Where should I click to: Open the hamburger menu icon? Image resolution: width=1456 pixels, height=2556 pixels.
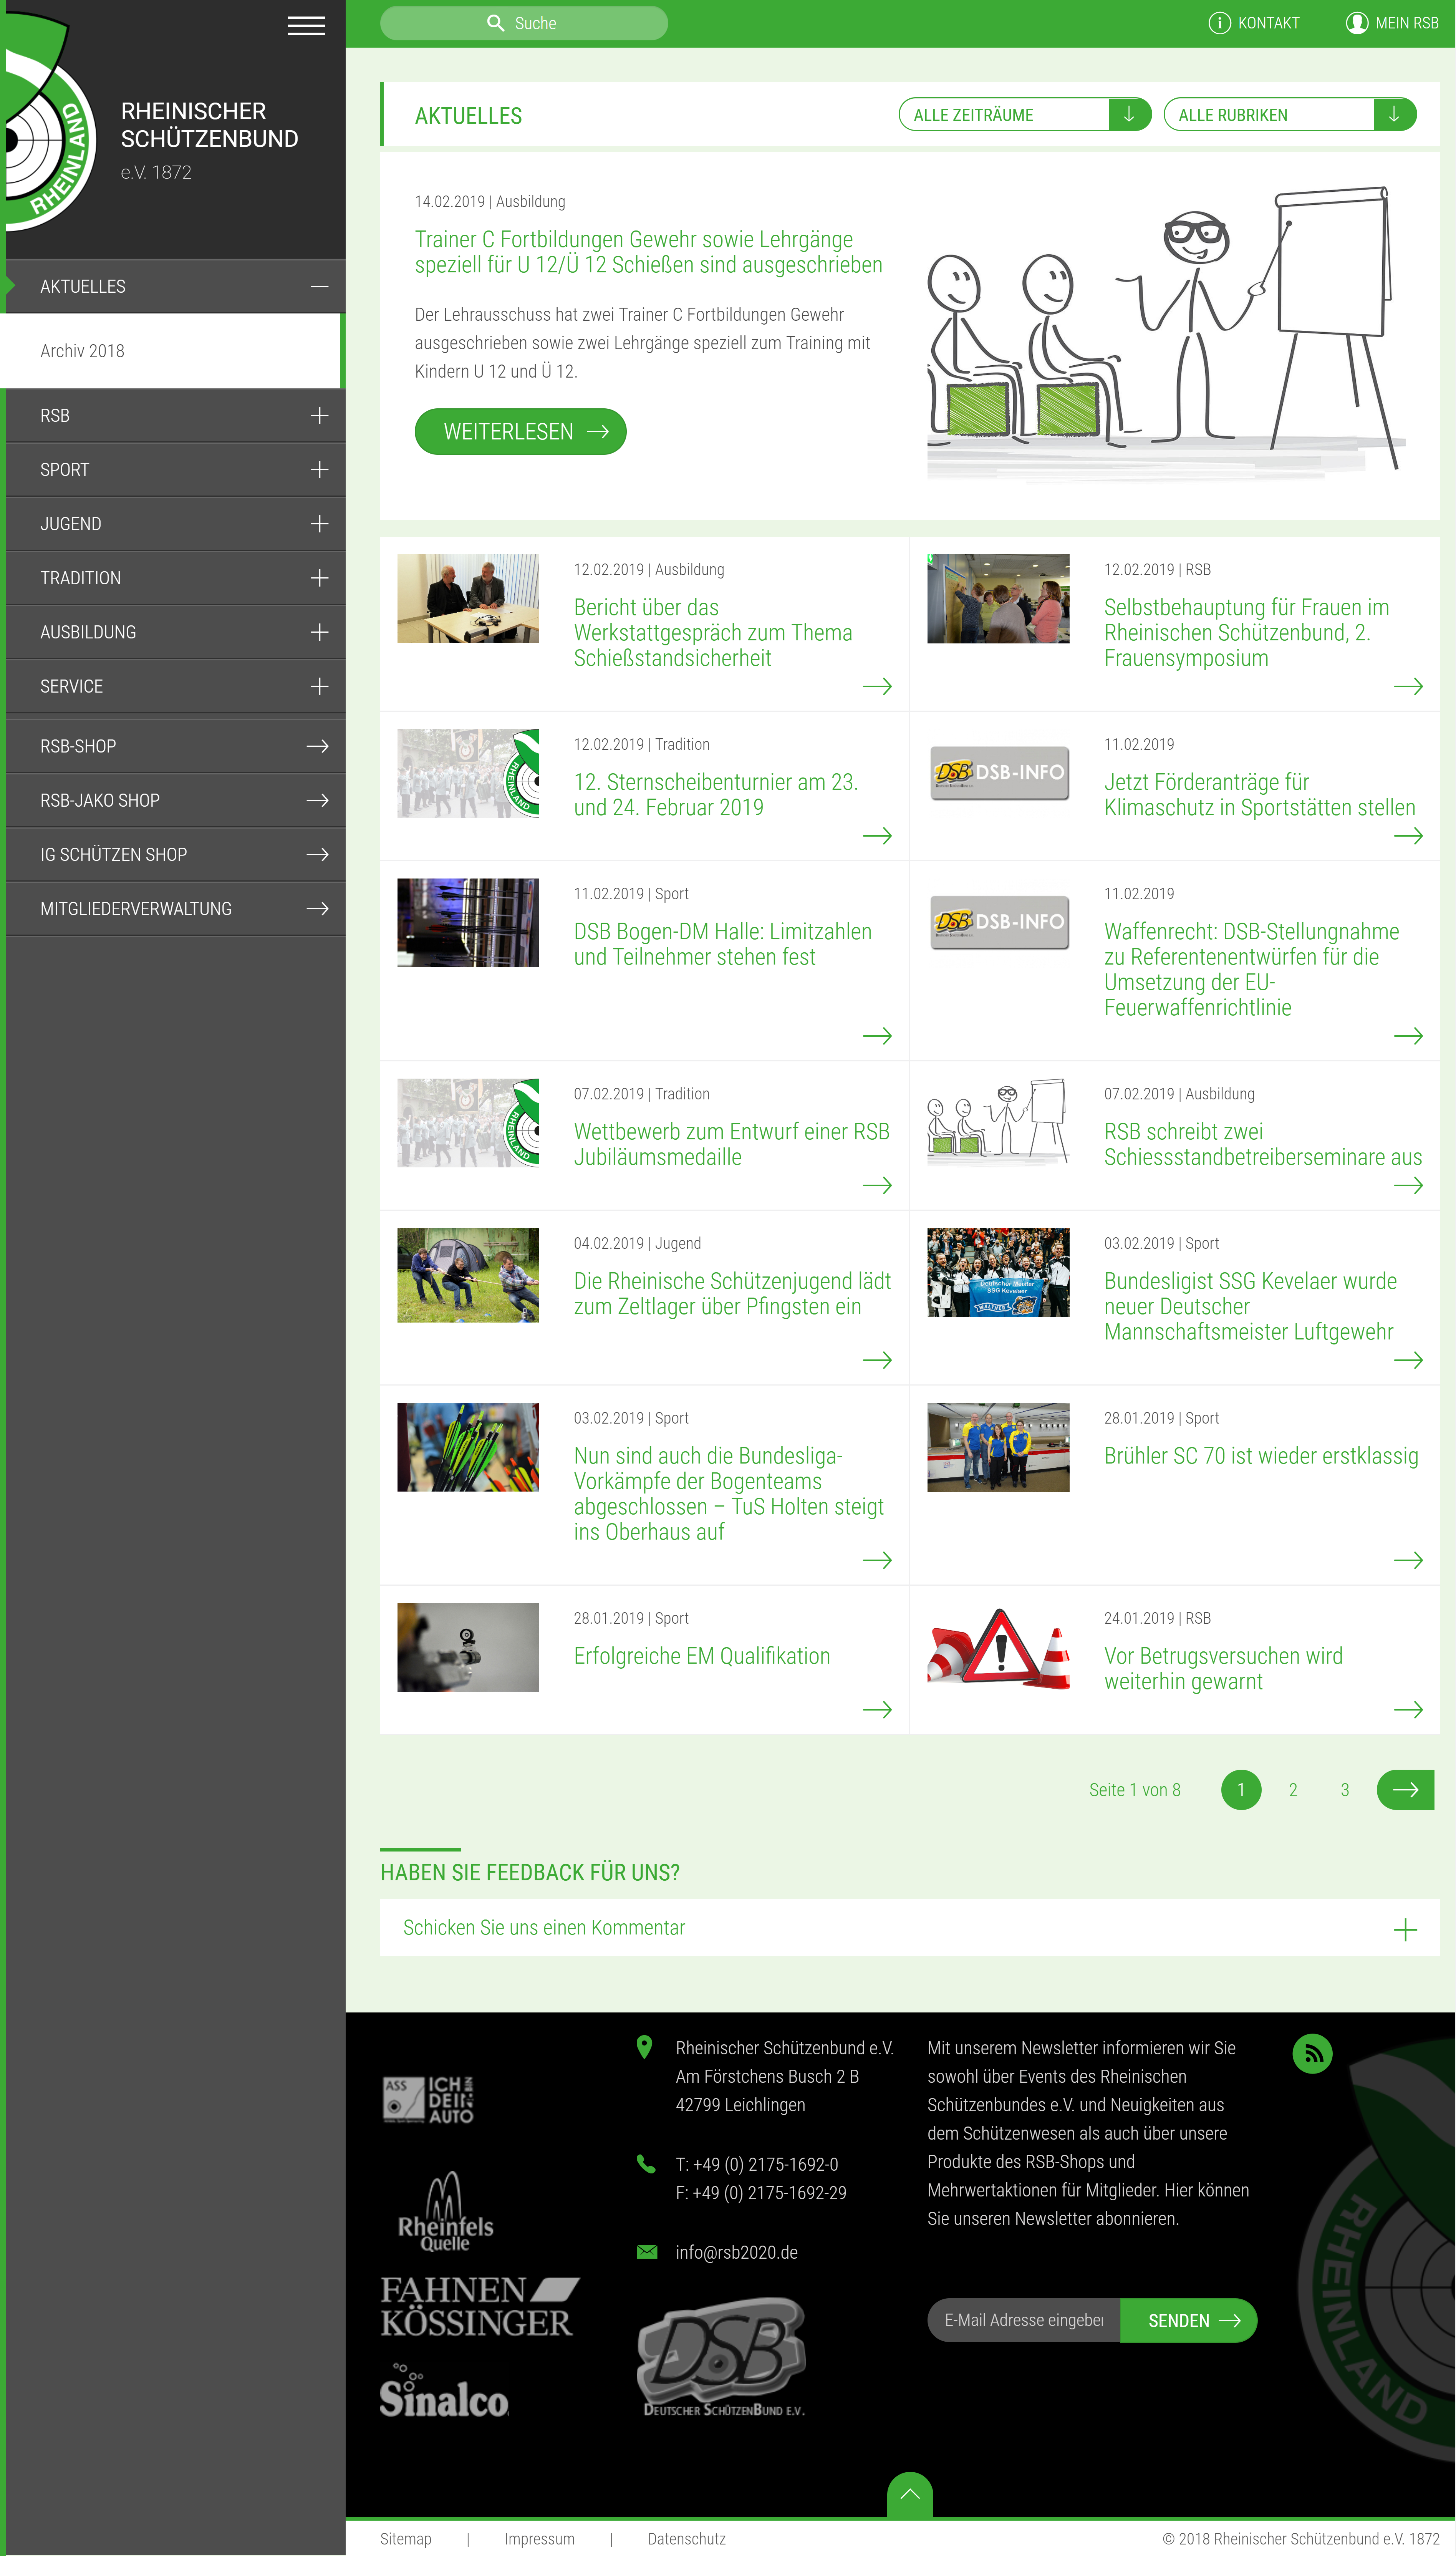point(306,26)
